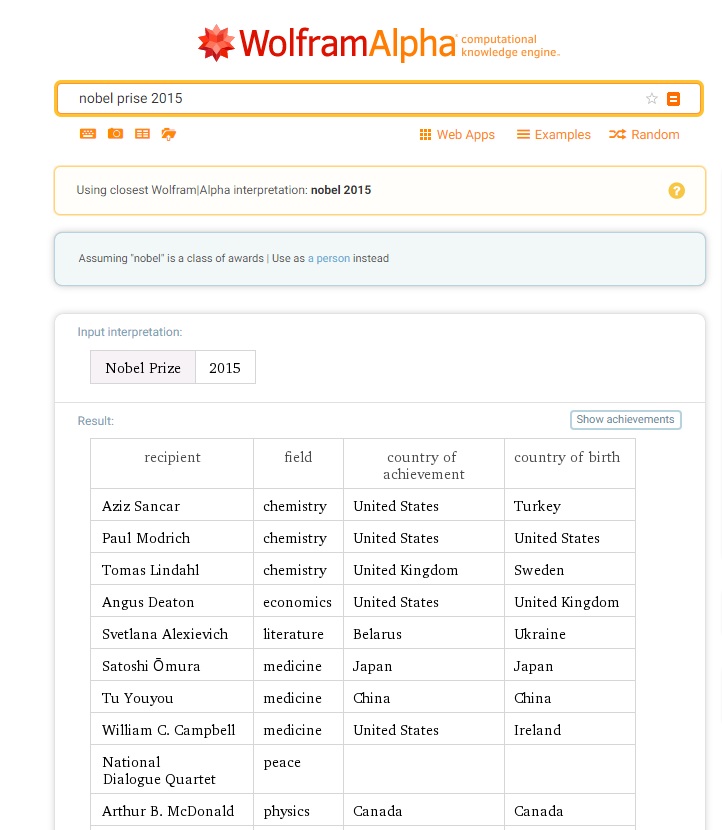
Task: Open the image input camera icon
Action: [x=115, y=134]
